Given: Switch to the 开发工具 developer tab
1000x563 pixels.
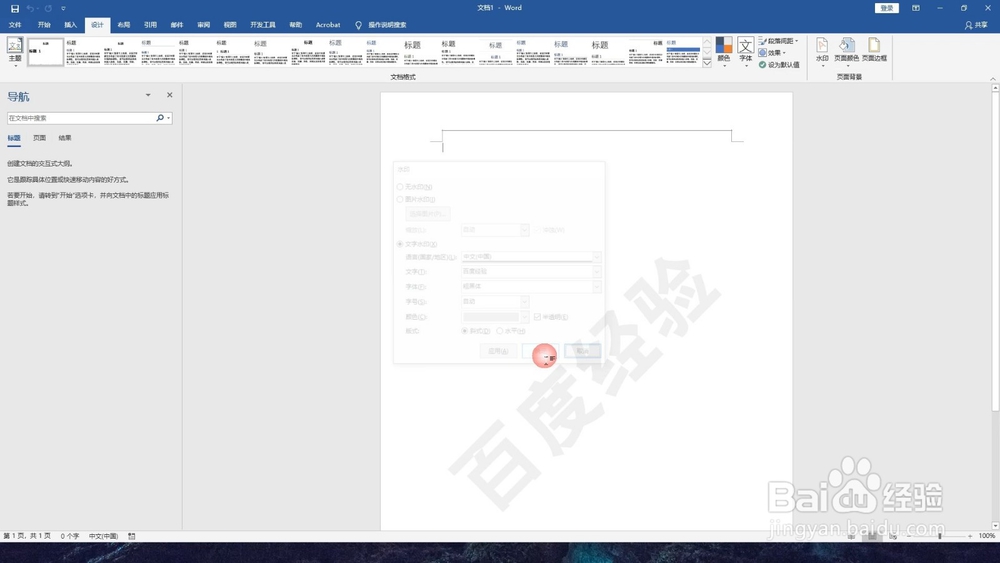Looking at the screenshot, I should 263,25.
